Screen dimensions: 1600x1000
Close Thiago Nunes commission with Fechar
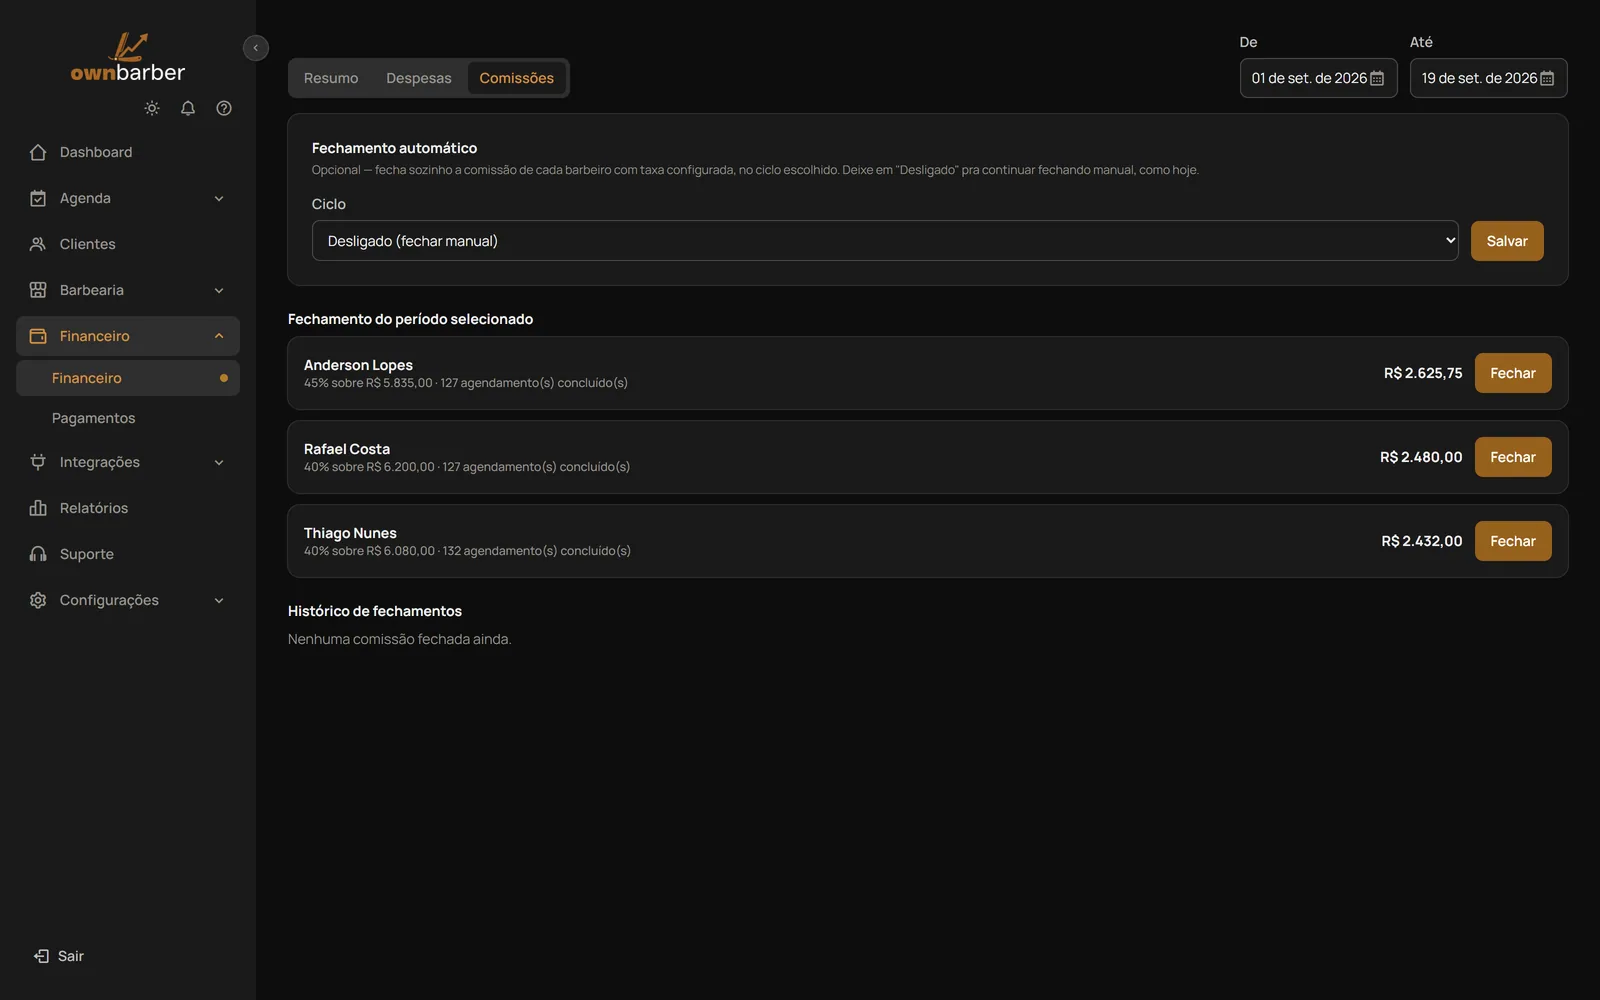tap(1513, 541)
